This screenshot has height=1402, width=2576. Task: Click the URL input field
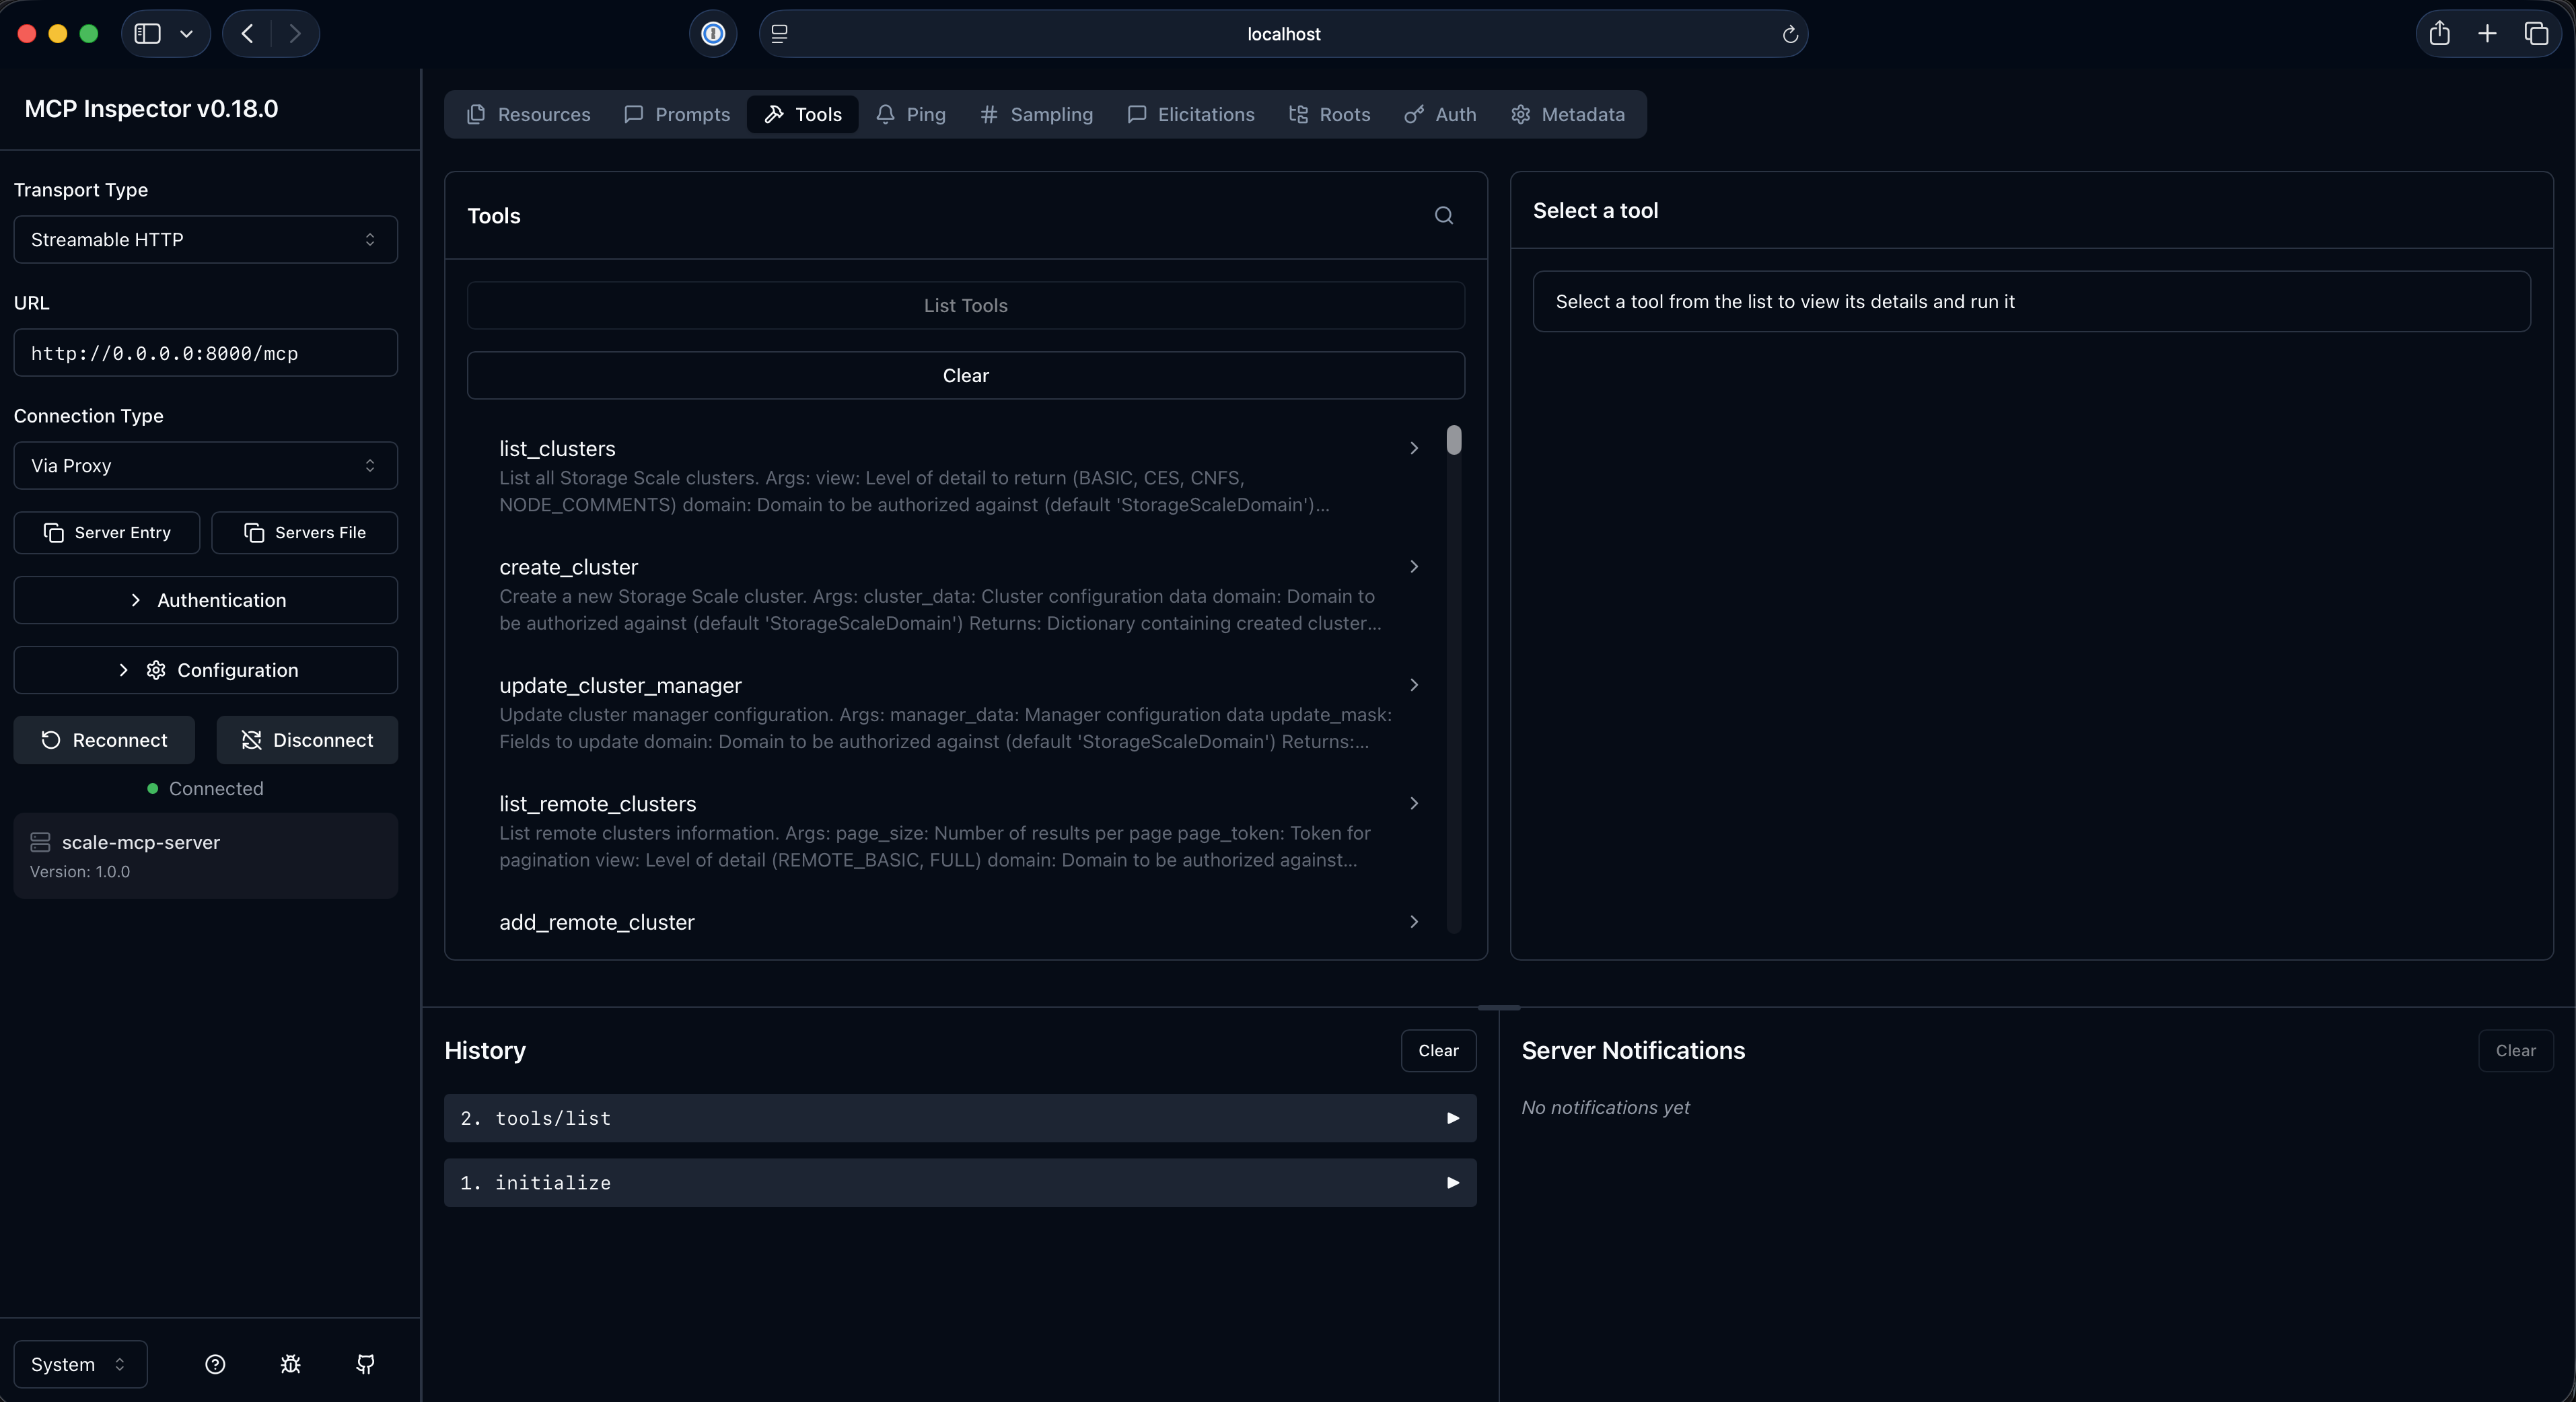click(x=205, y=352)
